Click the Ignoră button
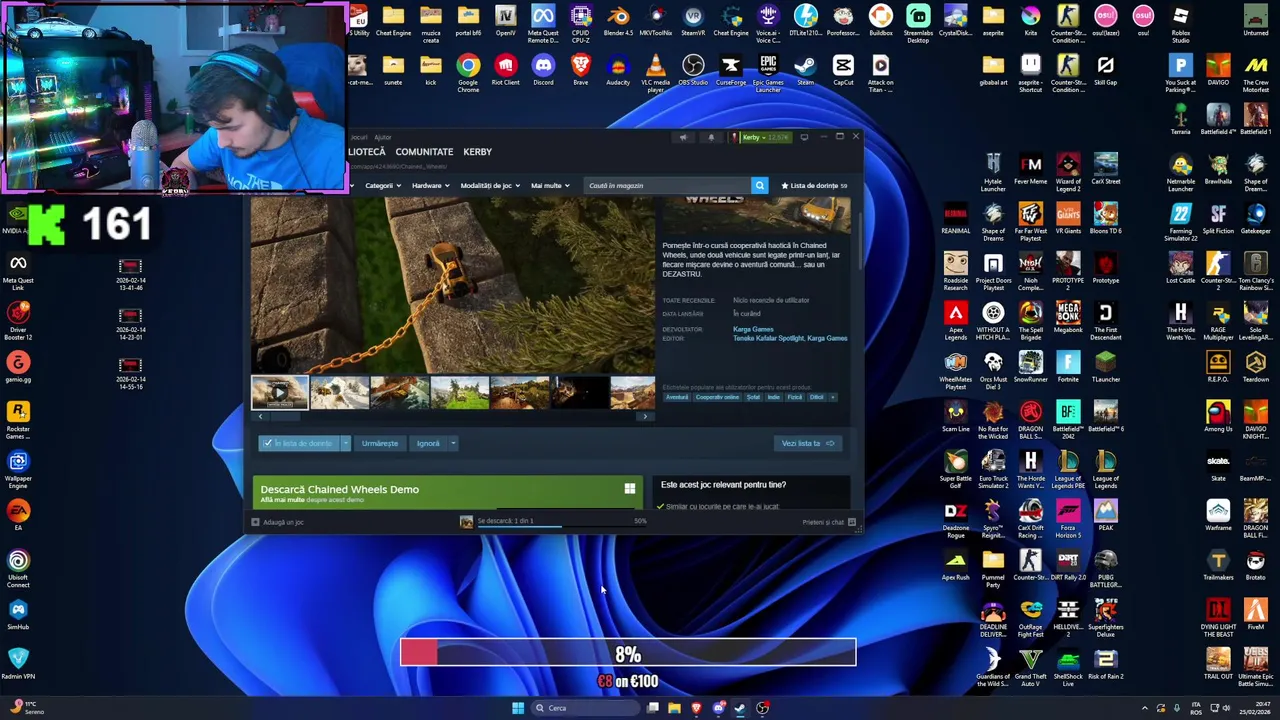 click(428, 443)
